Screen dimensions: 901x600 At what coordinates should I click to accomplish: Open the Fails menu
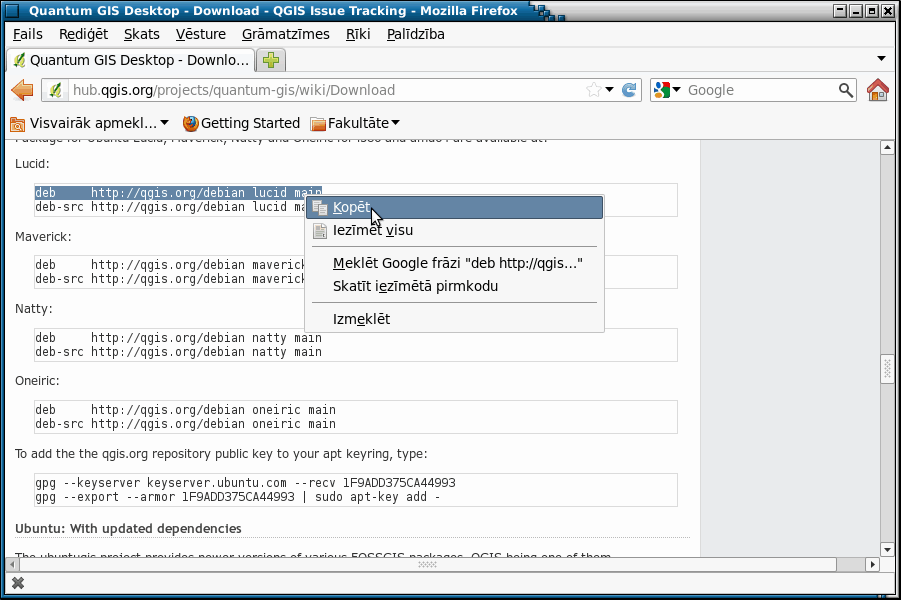[28, 34]
